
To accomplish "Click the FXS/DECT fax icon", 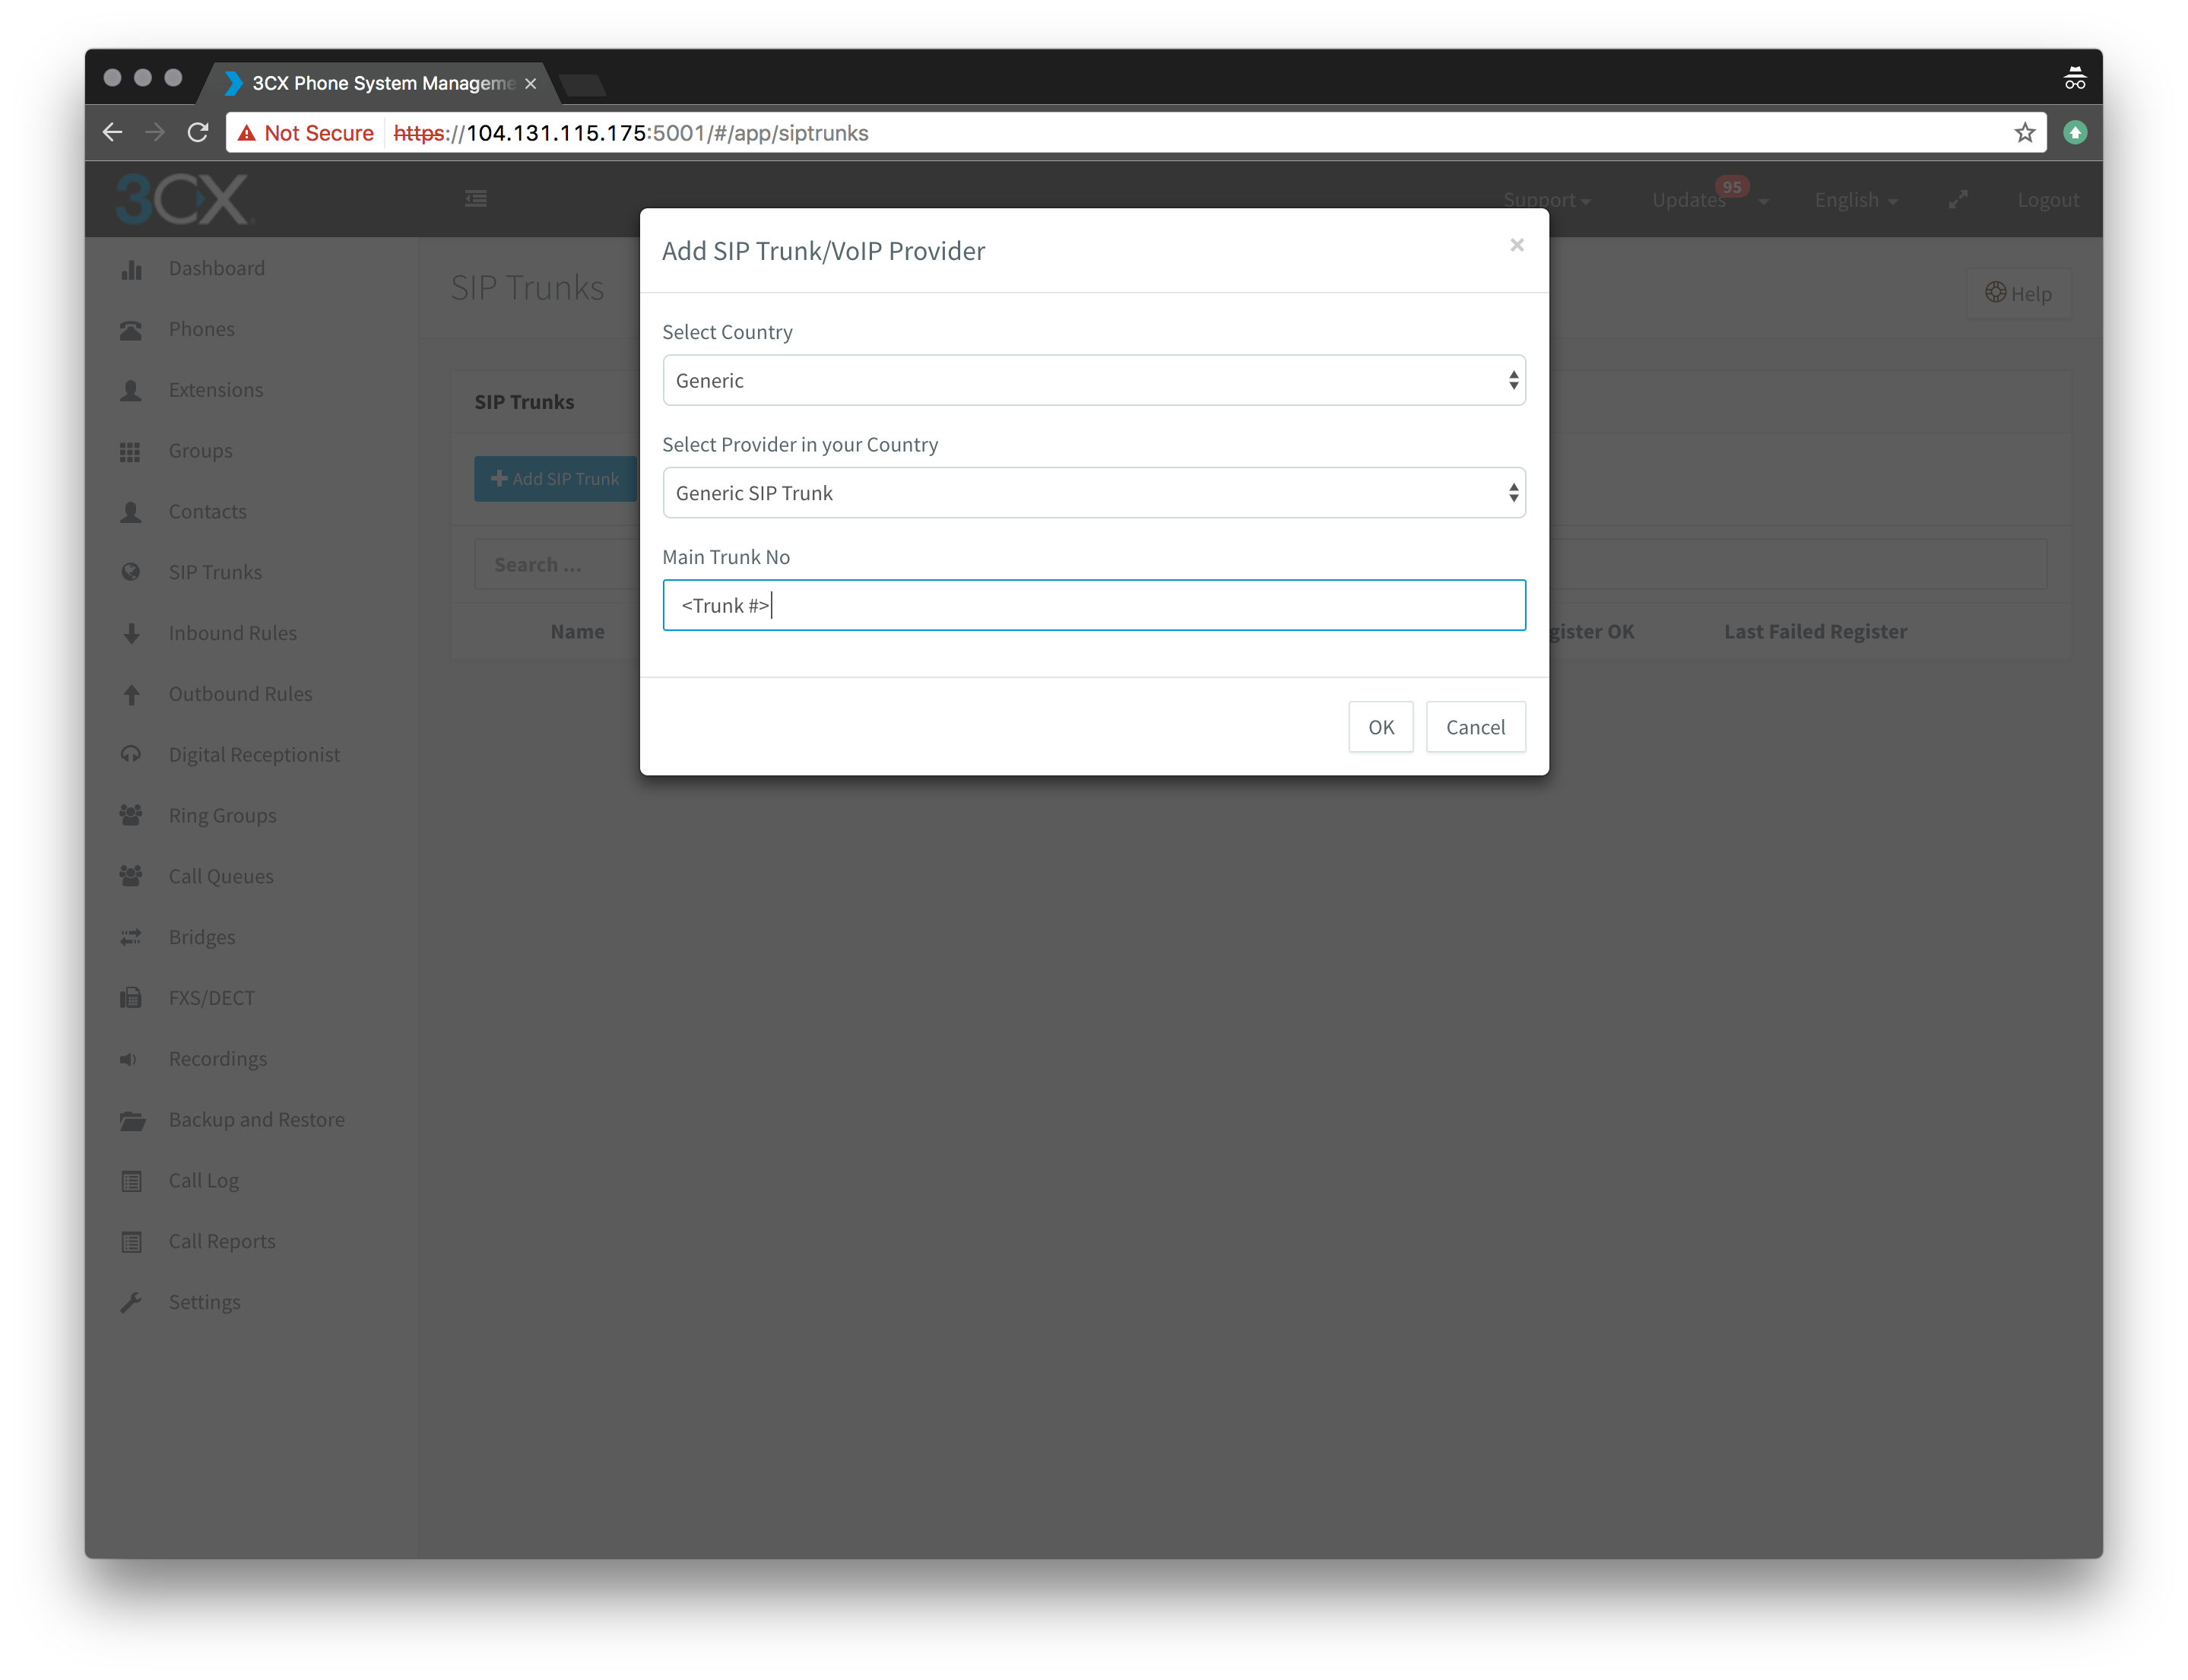I will coord(131,999).
